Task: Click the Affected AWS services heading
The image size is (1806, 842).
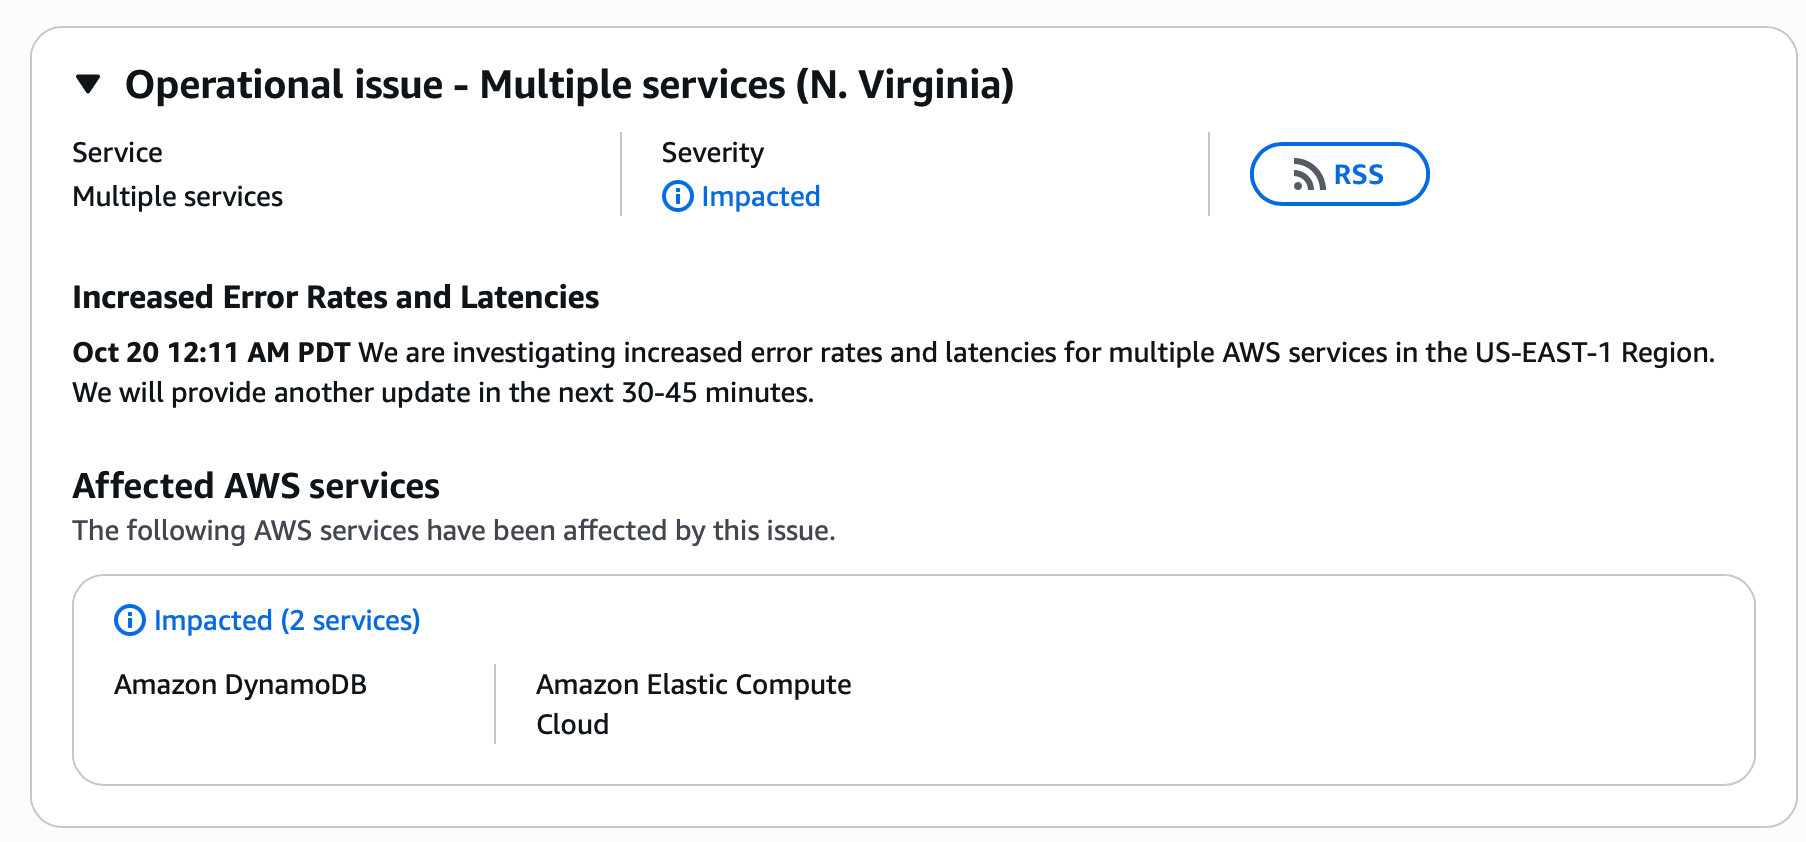Action: pyautogui.click(x=256, y=486)
